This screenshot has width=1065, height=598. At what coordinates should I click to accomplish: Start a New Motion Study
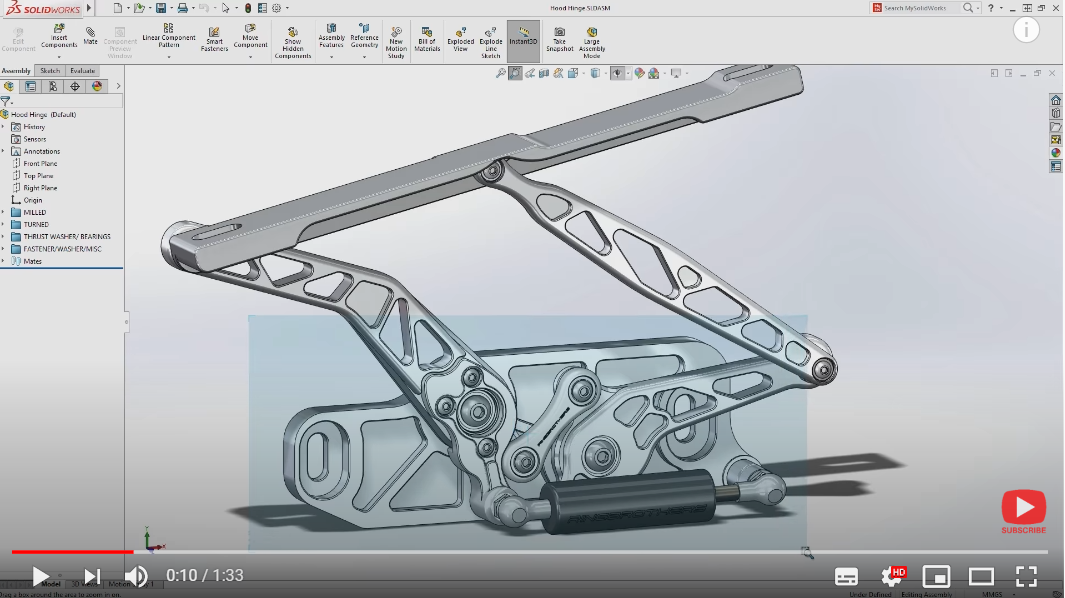396,42
